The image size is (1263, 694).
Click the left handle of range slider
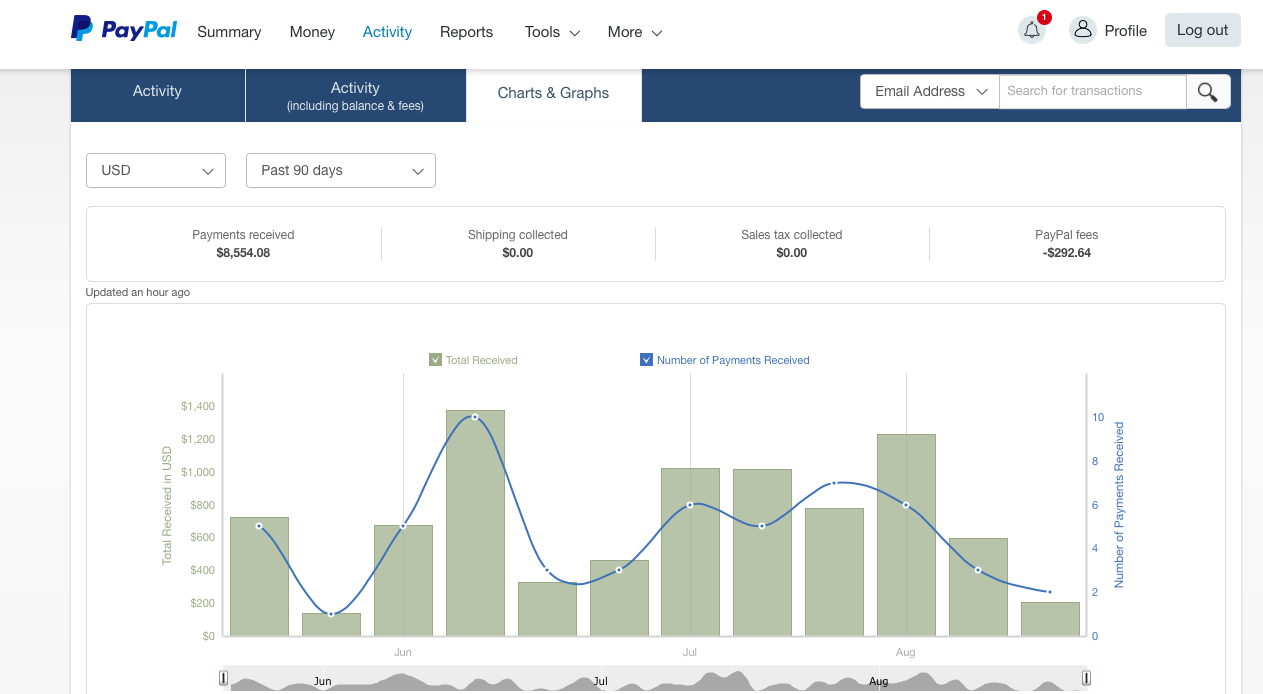[223, 679]
